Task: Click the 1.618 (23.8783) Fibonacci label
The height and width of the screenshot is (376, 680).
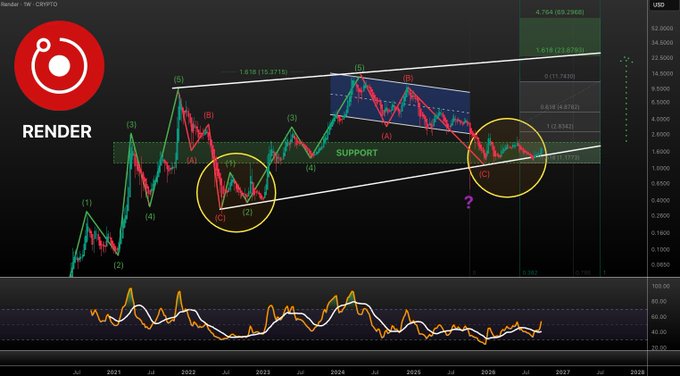Action: 559,50
